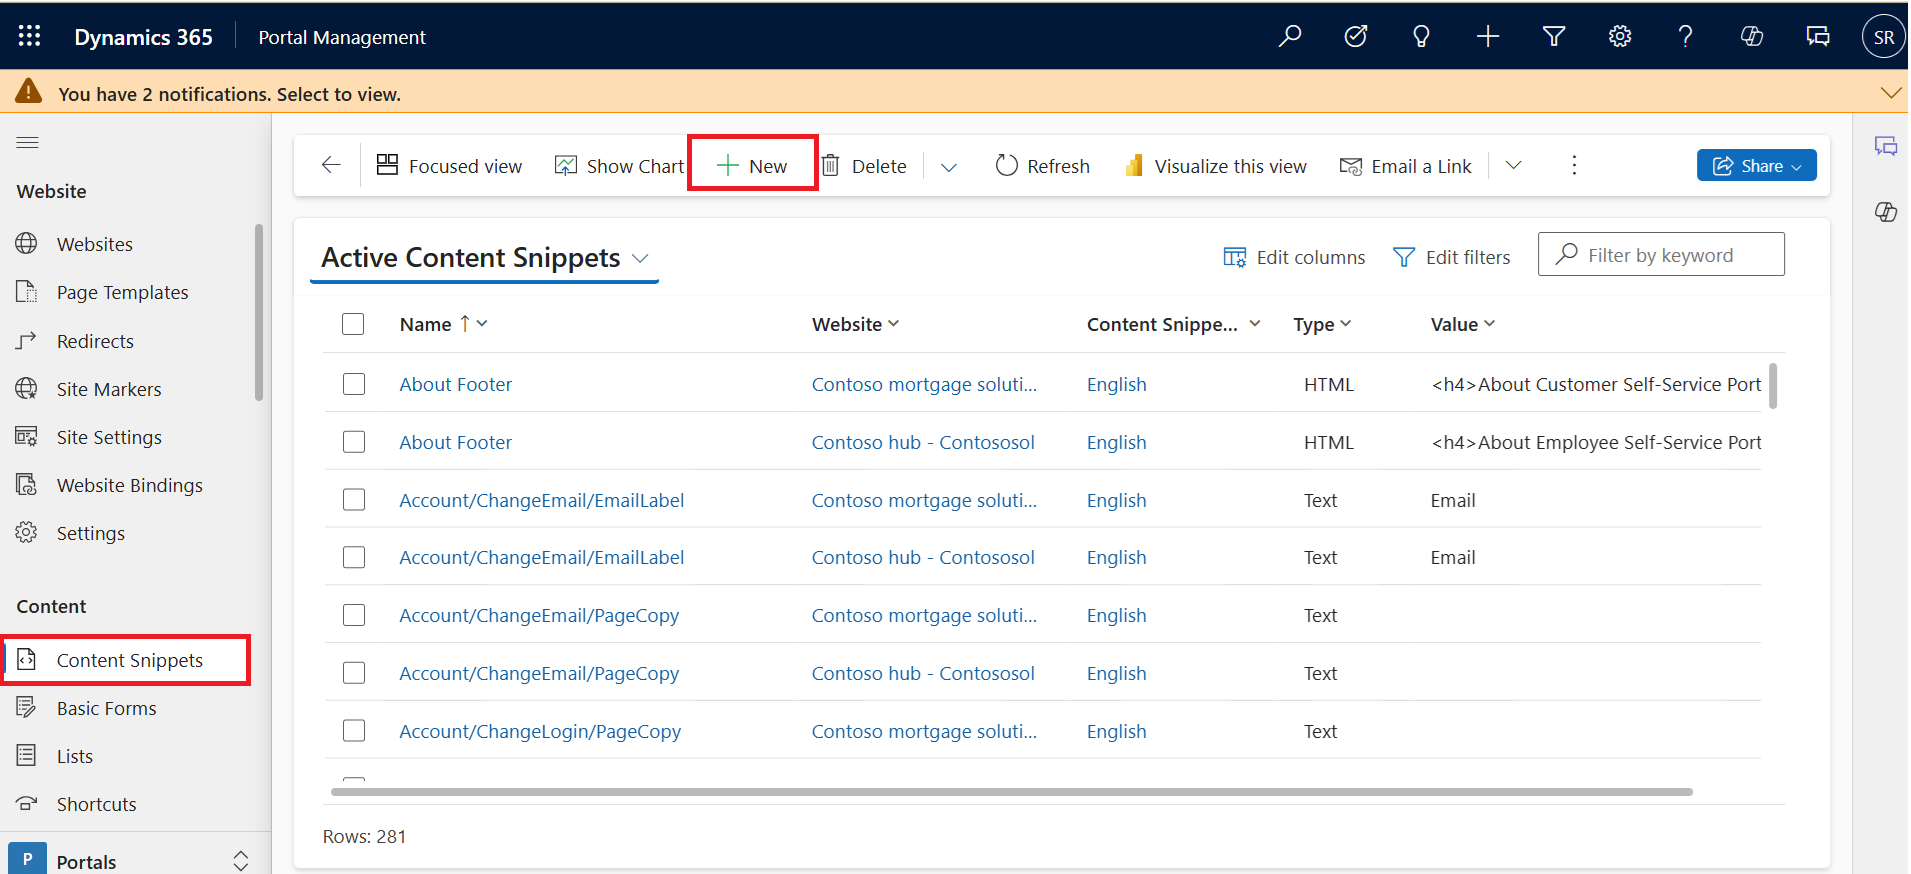Click the search magnifier icon in header
The image size is (1911, 874).
1290,37
